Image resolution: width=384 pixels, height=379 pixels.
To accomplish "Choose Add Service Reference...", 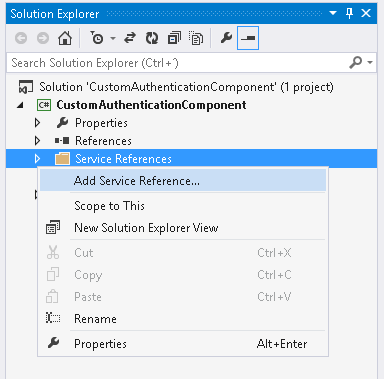I will pyautogui.click(x=183, y=181).
